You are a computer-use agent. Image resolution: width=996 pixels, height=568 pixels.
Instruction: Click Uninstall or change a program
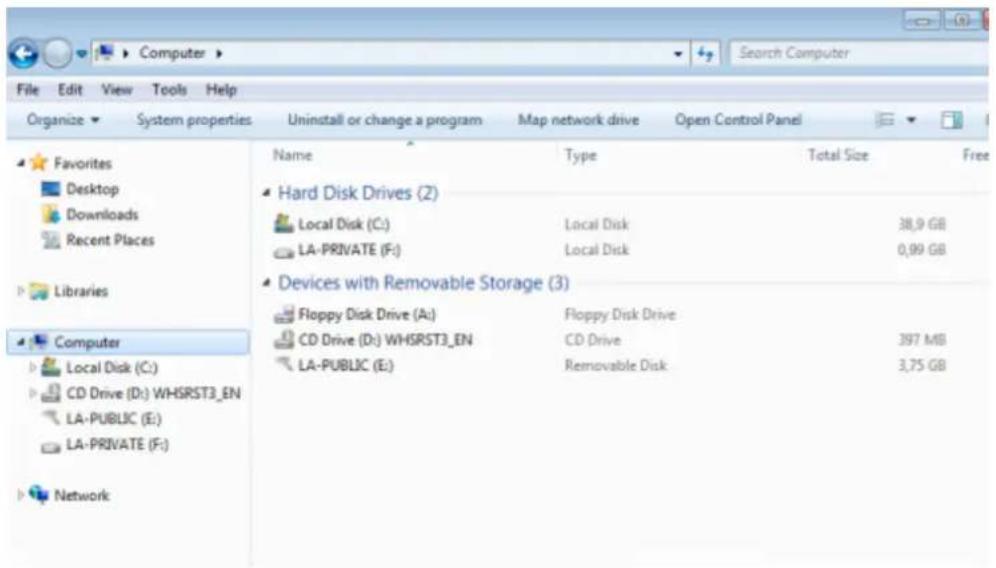(384, 120)
